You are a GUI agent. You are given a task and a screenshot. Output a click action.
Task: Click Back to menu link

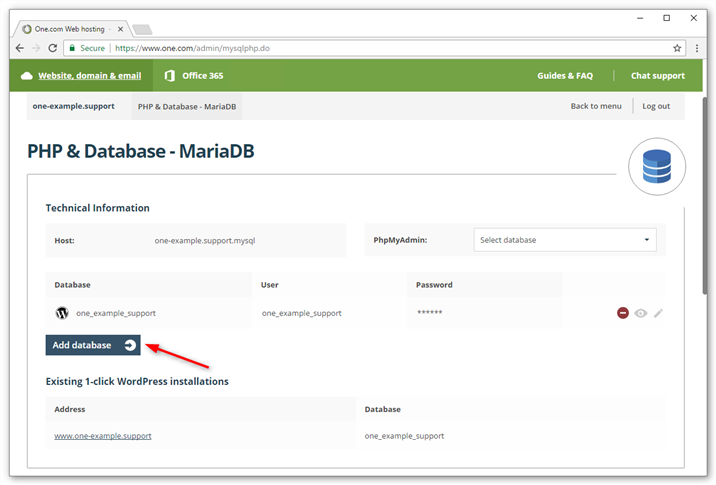coord(596,106)
